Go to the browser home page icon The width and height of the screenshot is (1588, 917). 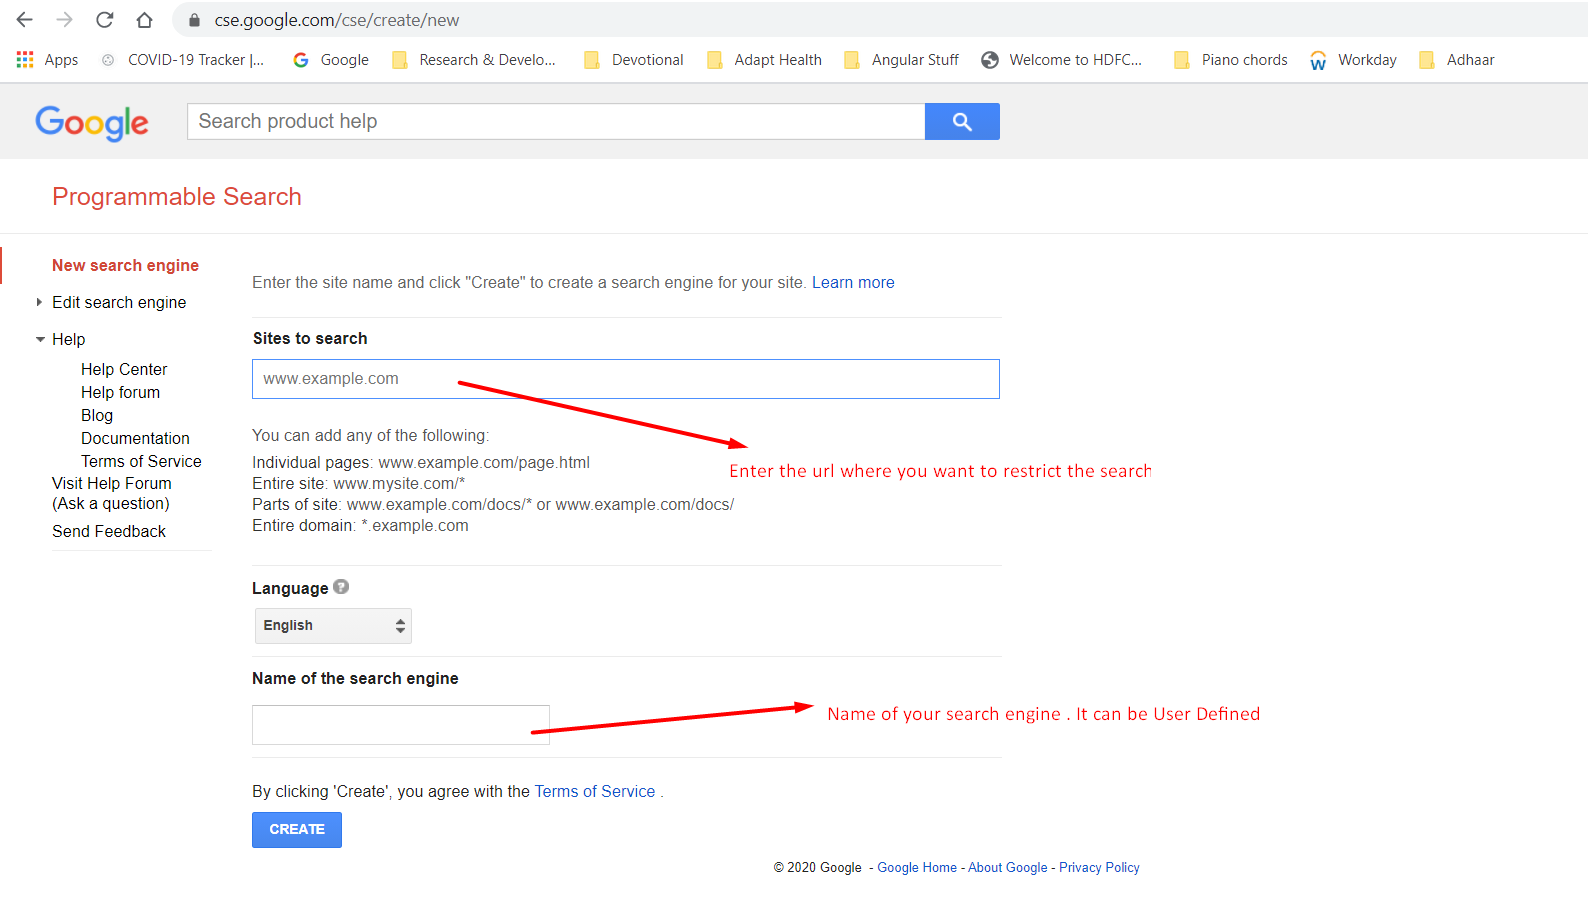pos(145,20)
